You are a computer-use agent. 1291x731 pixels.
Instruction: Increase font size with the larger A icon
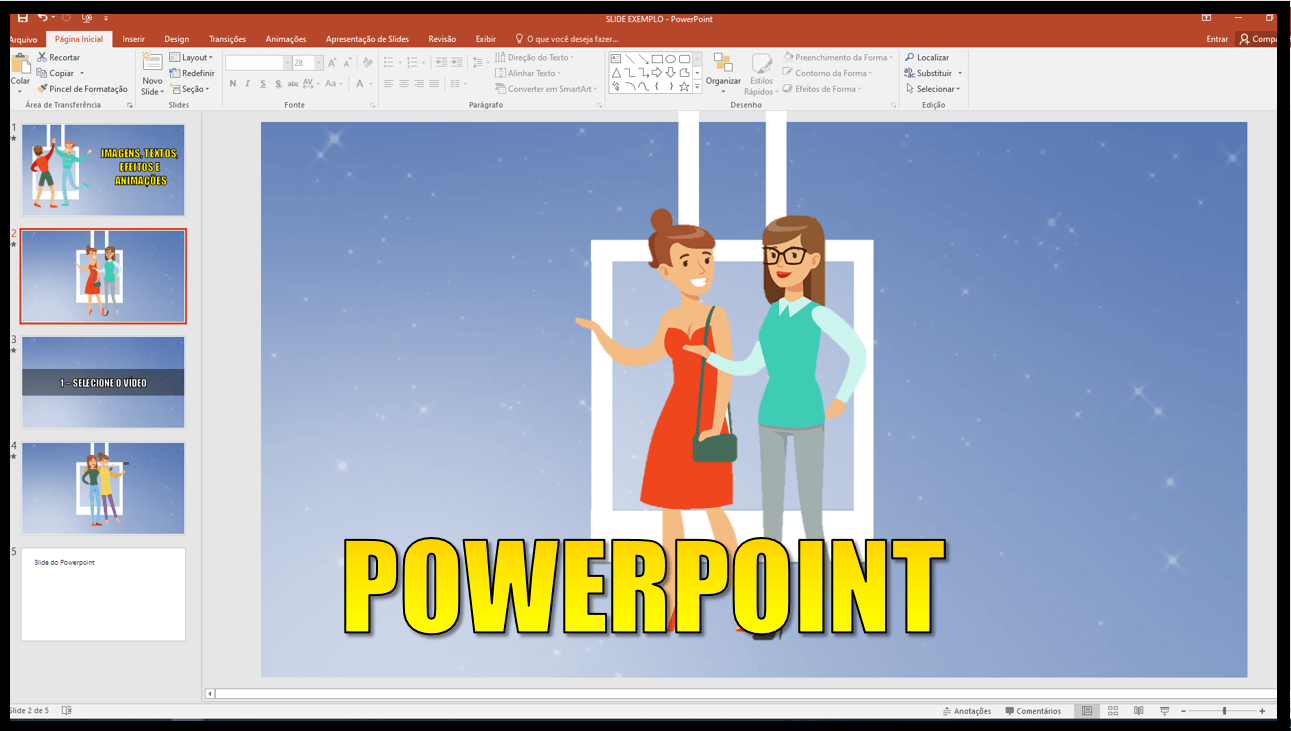333,62
